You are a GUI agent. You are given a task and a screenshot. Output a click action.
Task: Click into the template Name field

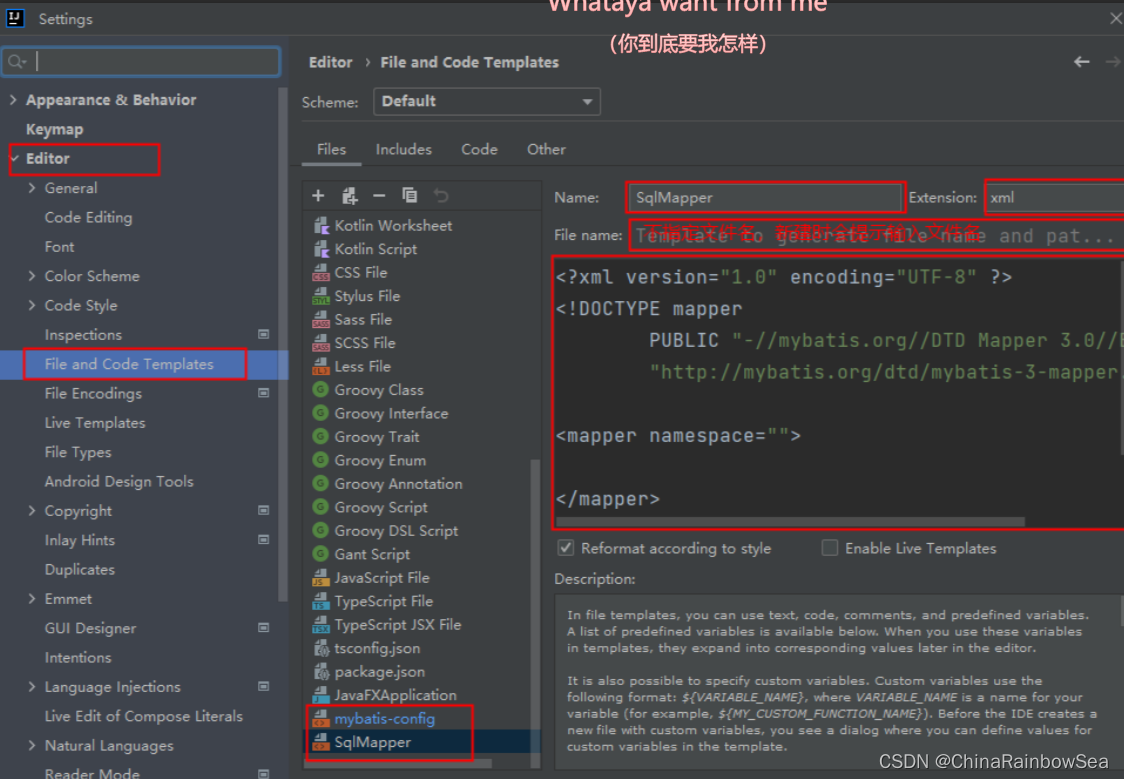click(x=764, y=198)
